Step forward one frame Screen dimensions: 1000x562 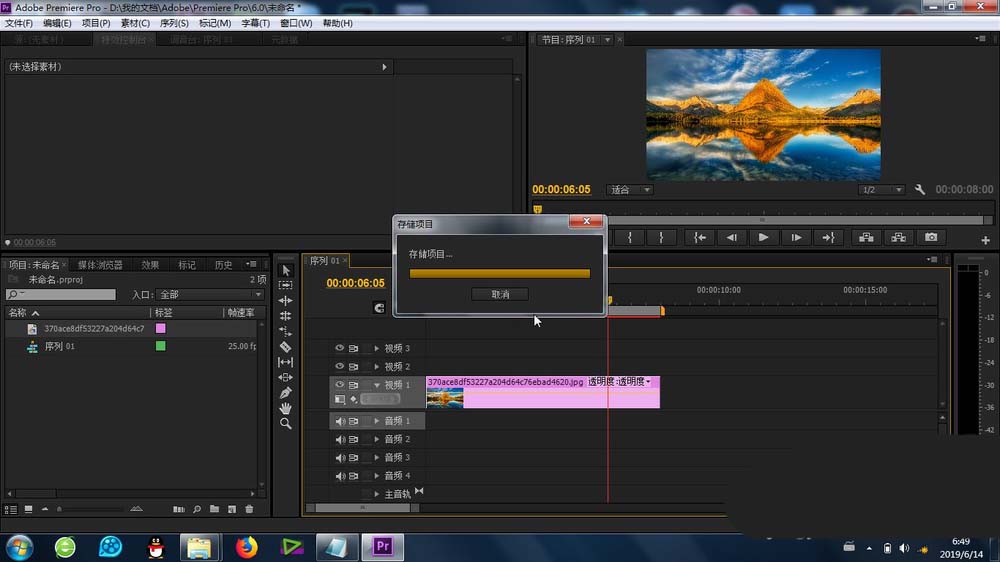(x=796, y=237)
